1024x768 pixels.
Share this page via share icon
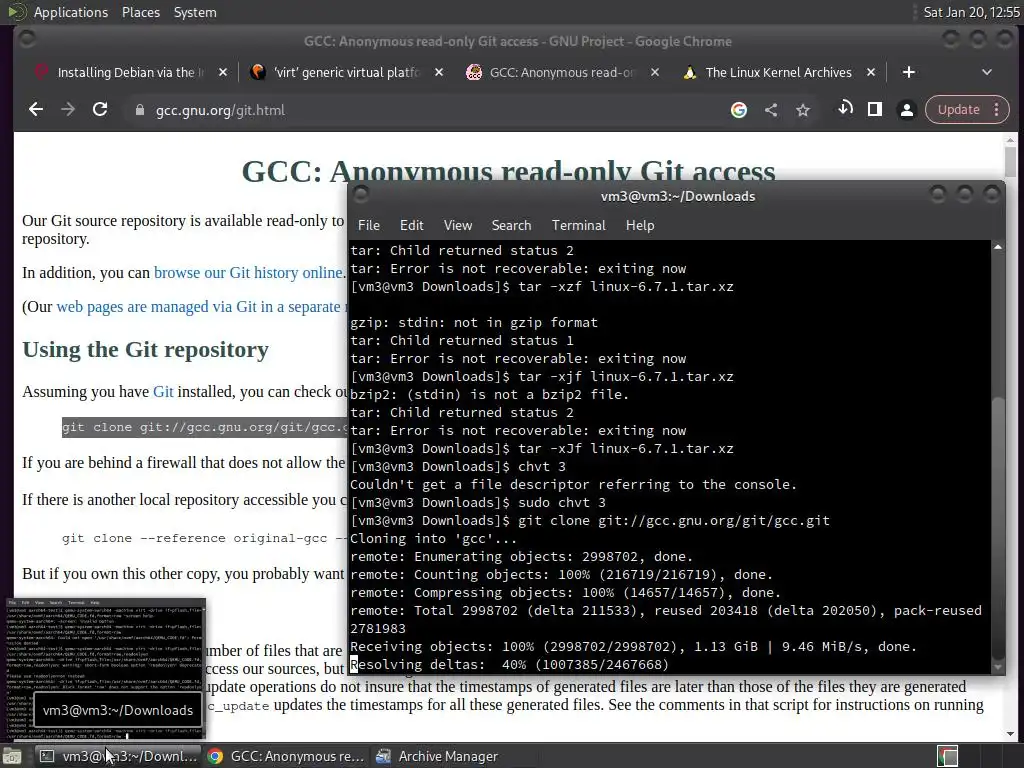pos(771,110)
